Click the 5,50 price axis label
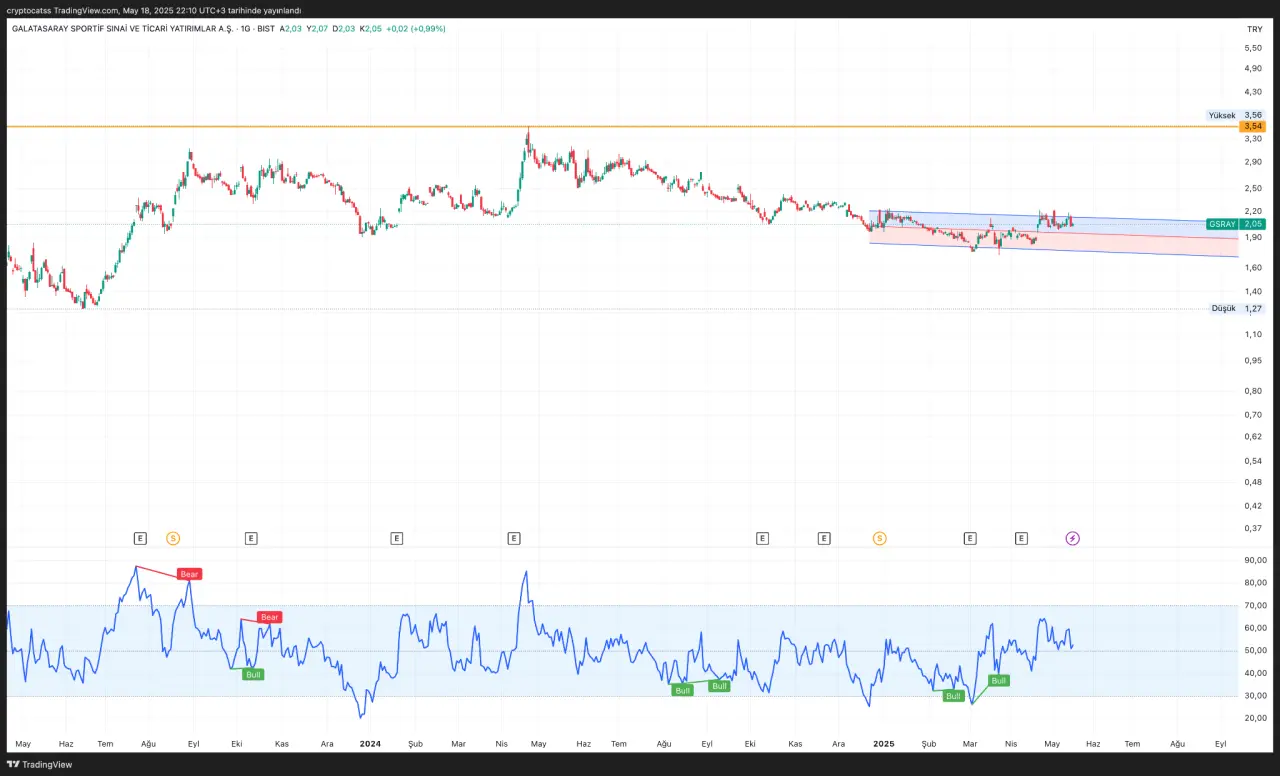 click(1253, 48)
